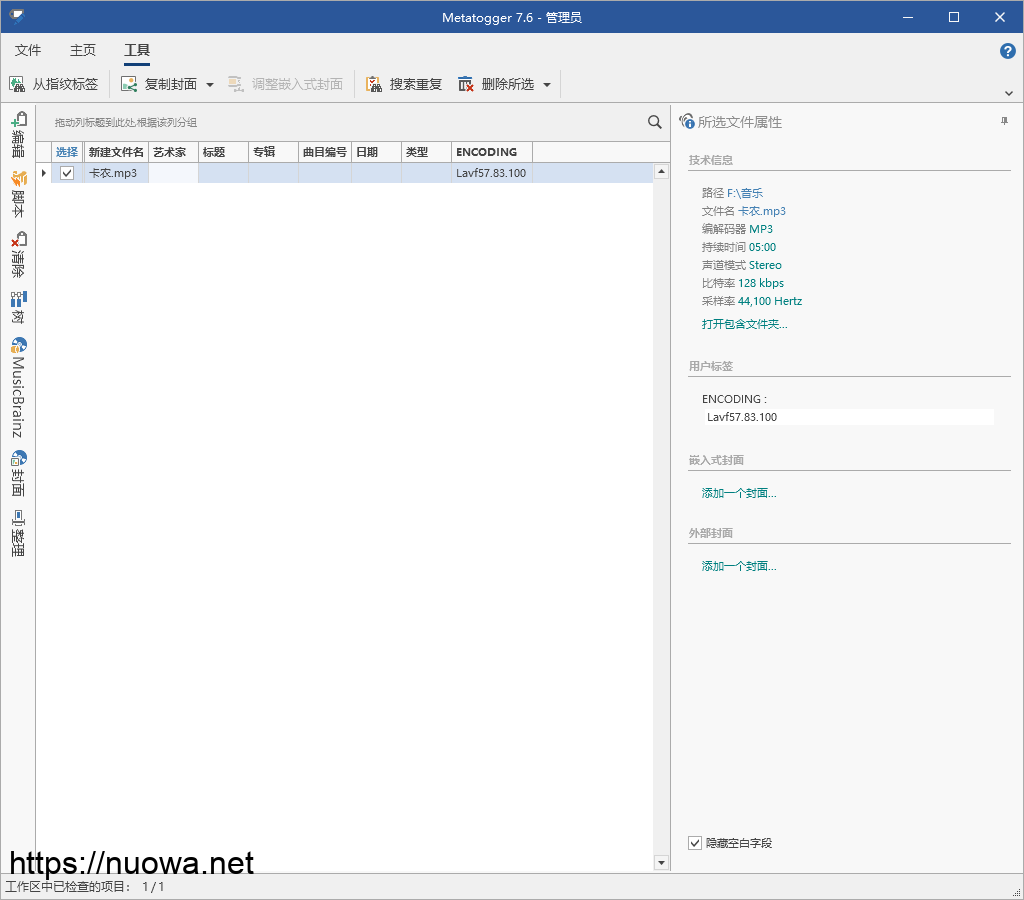Toggle the 隐藏空白字段 checkbox

pos(695,843)
